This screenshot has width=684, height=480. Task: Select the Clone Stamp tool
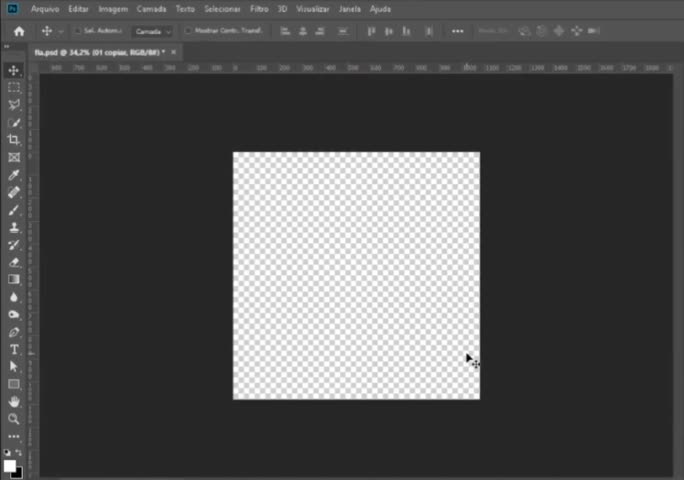(14, 227)
